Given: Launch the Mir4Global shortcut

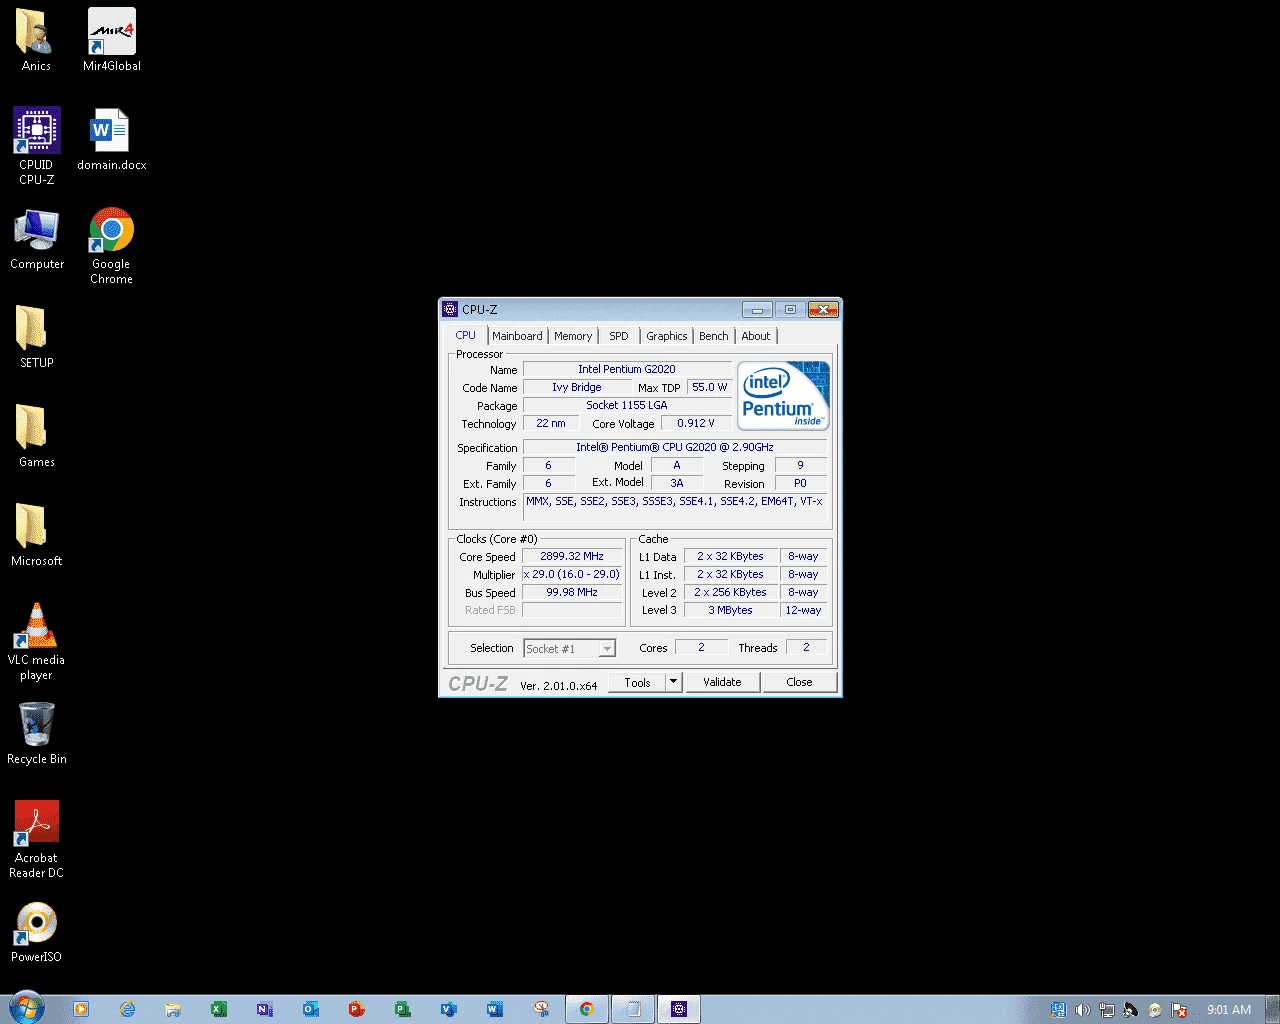Looking at the screenshot, I should [x=111, y=40].
